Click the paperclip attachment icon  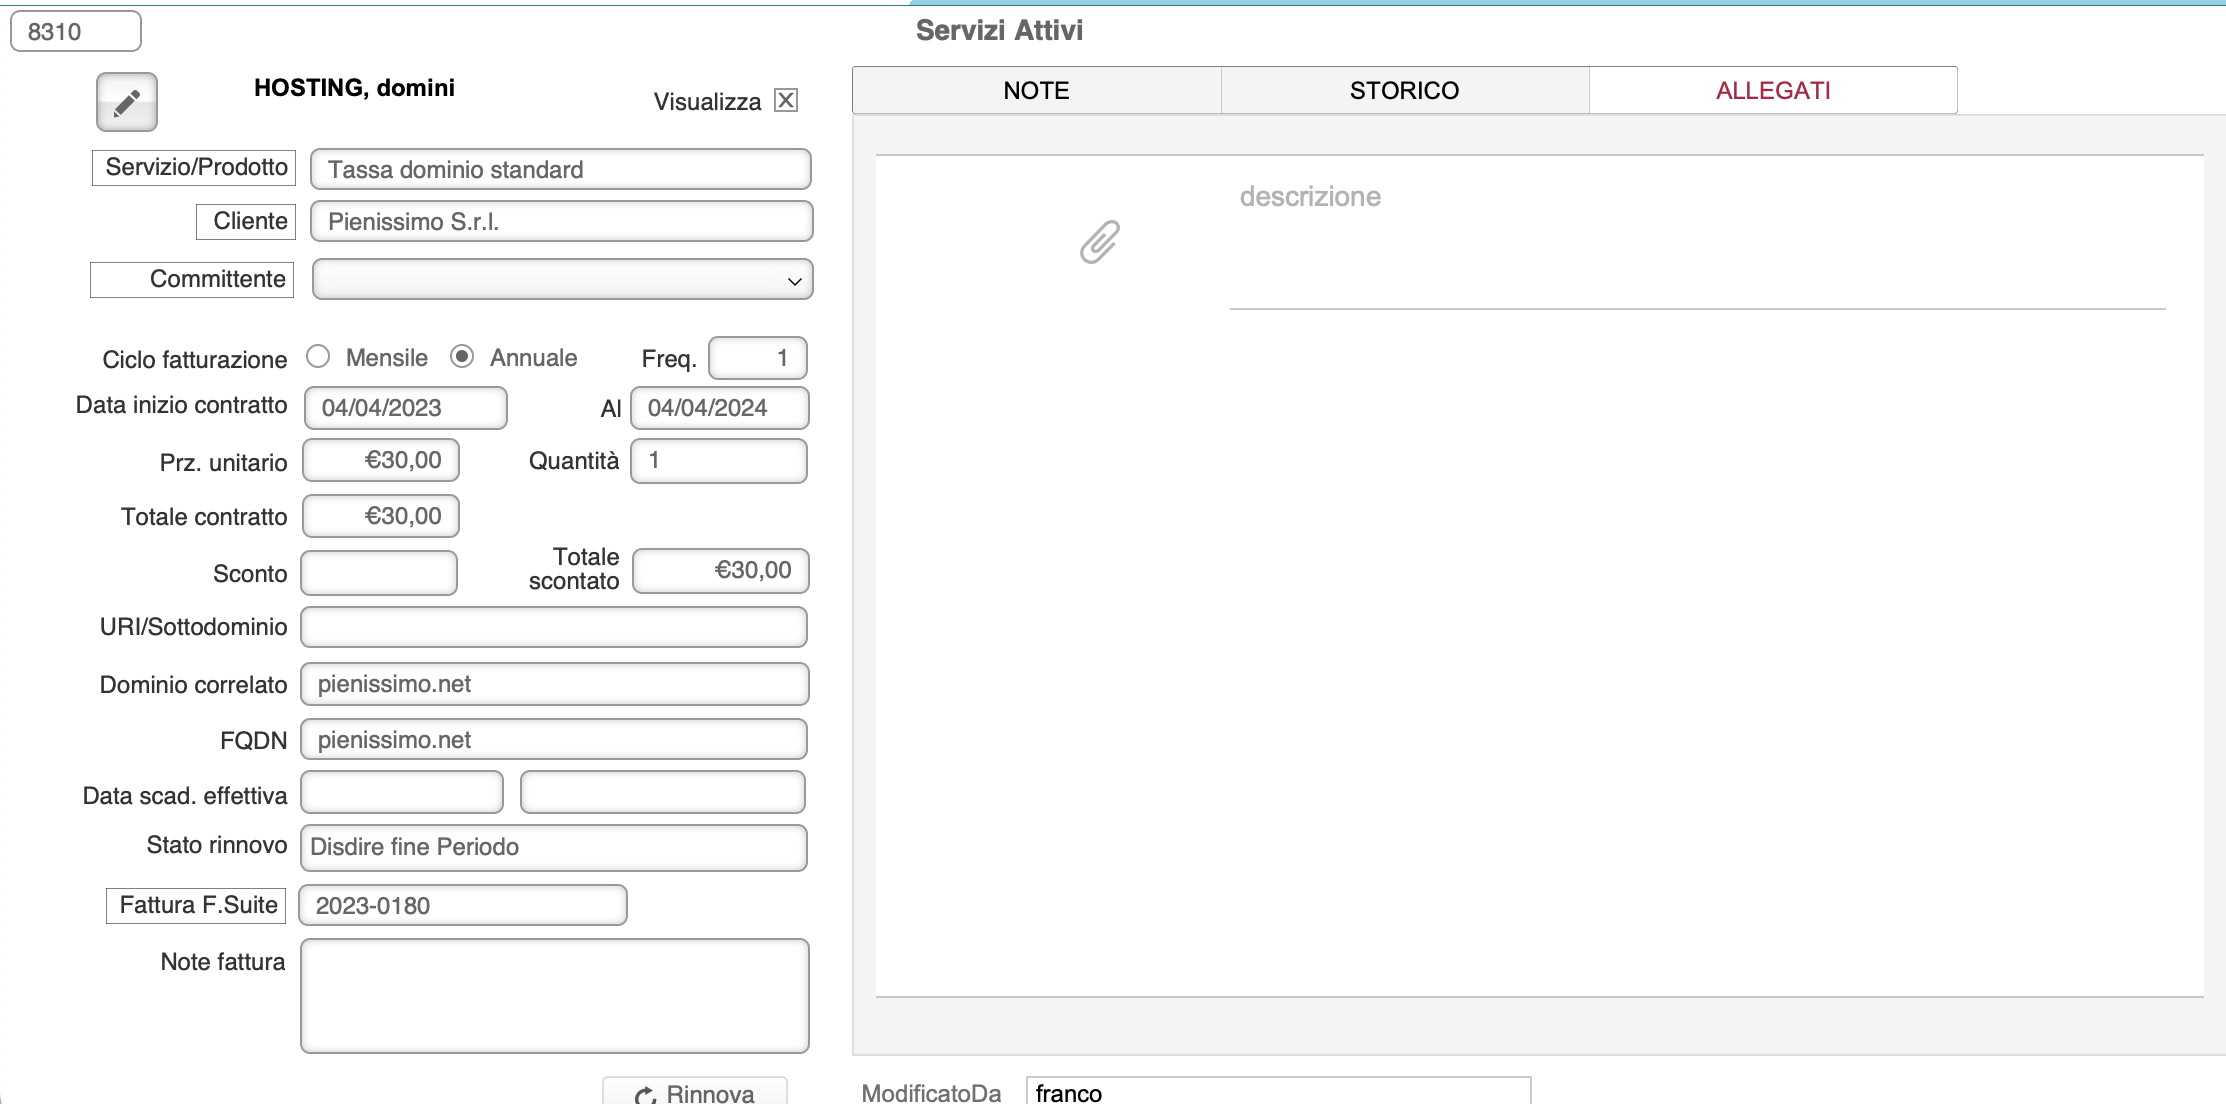pyautogui.click(x=1099, y=242)
